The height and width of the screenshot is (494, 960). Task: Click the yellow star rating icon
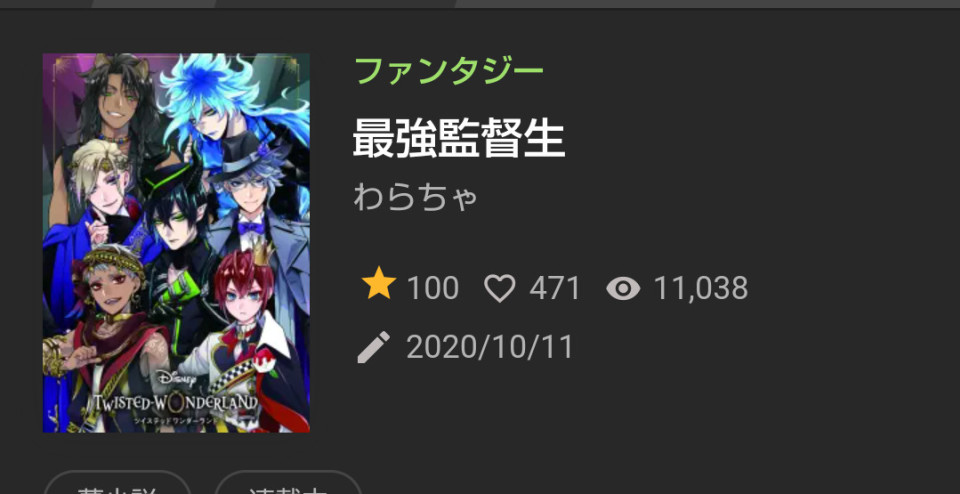(378, 283)
